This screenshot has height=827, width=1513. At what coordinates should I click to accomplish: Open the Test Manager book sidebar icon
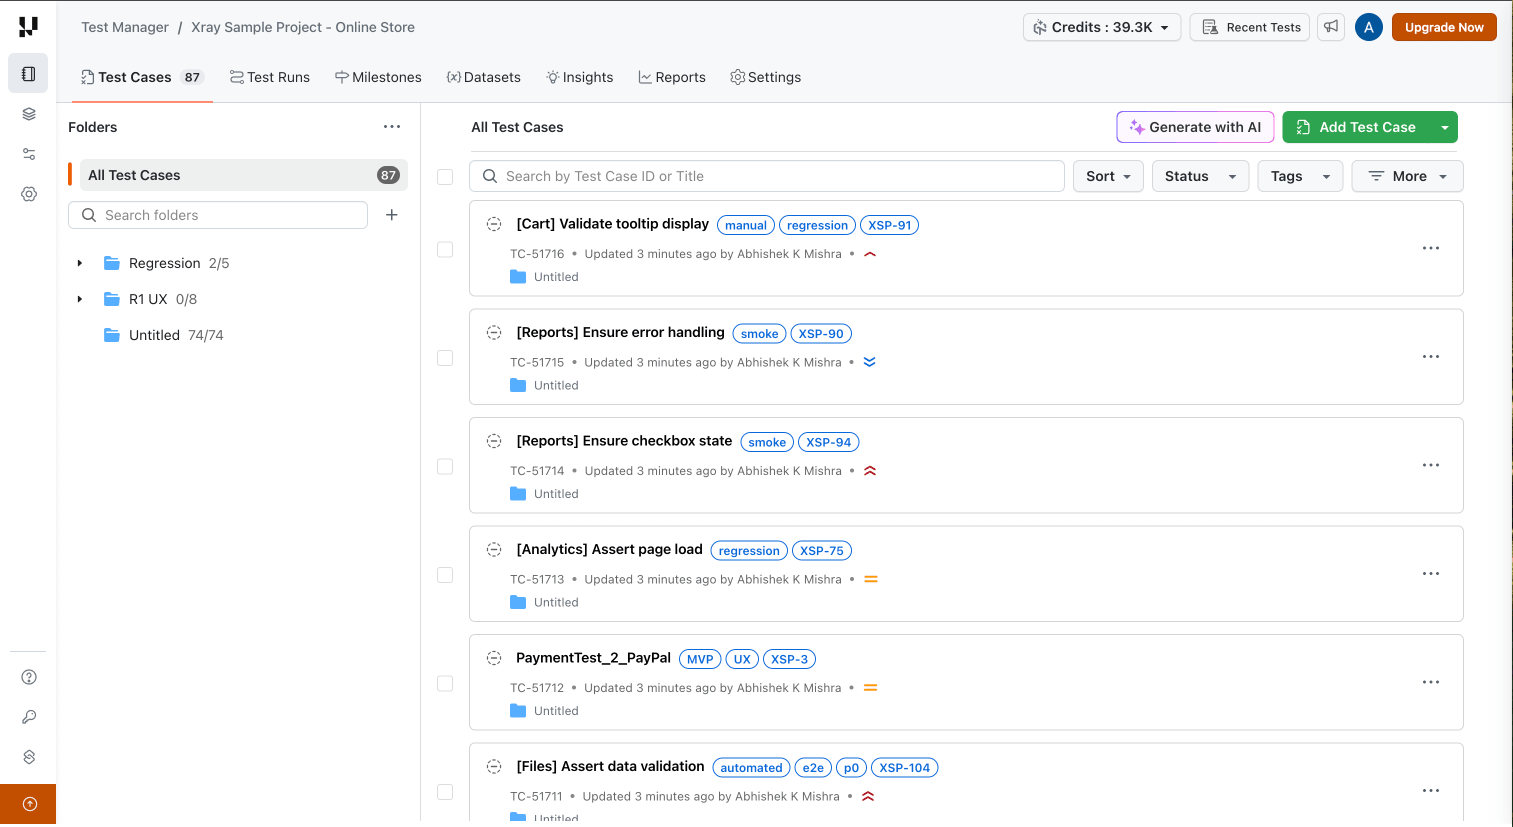click(28, 74)
